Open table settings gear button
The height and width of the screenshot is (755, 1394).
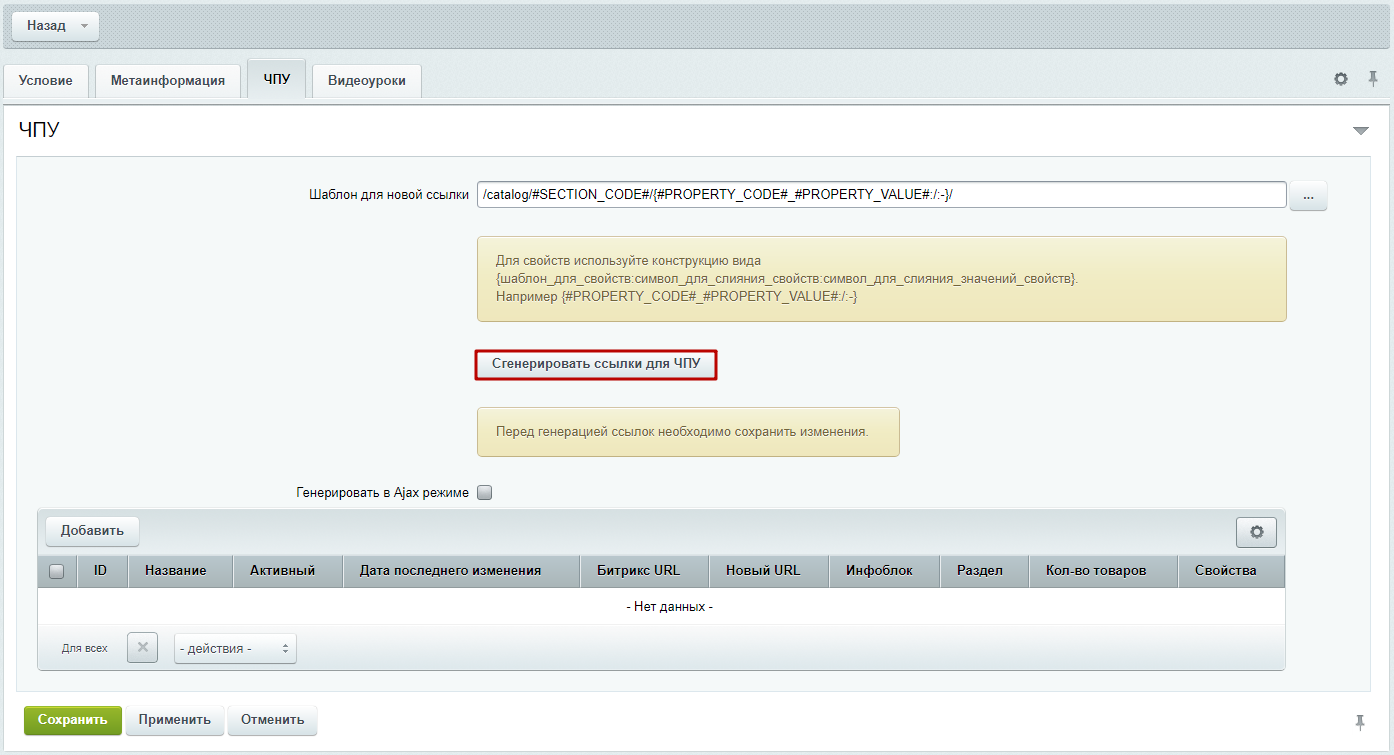click(x=1256, y=533)
